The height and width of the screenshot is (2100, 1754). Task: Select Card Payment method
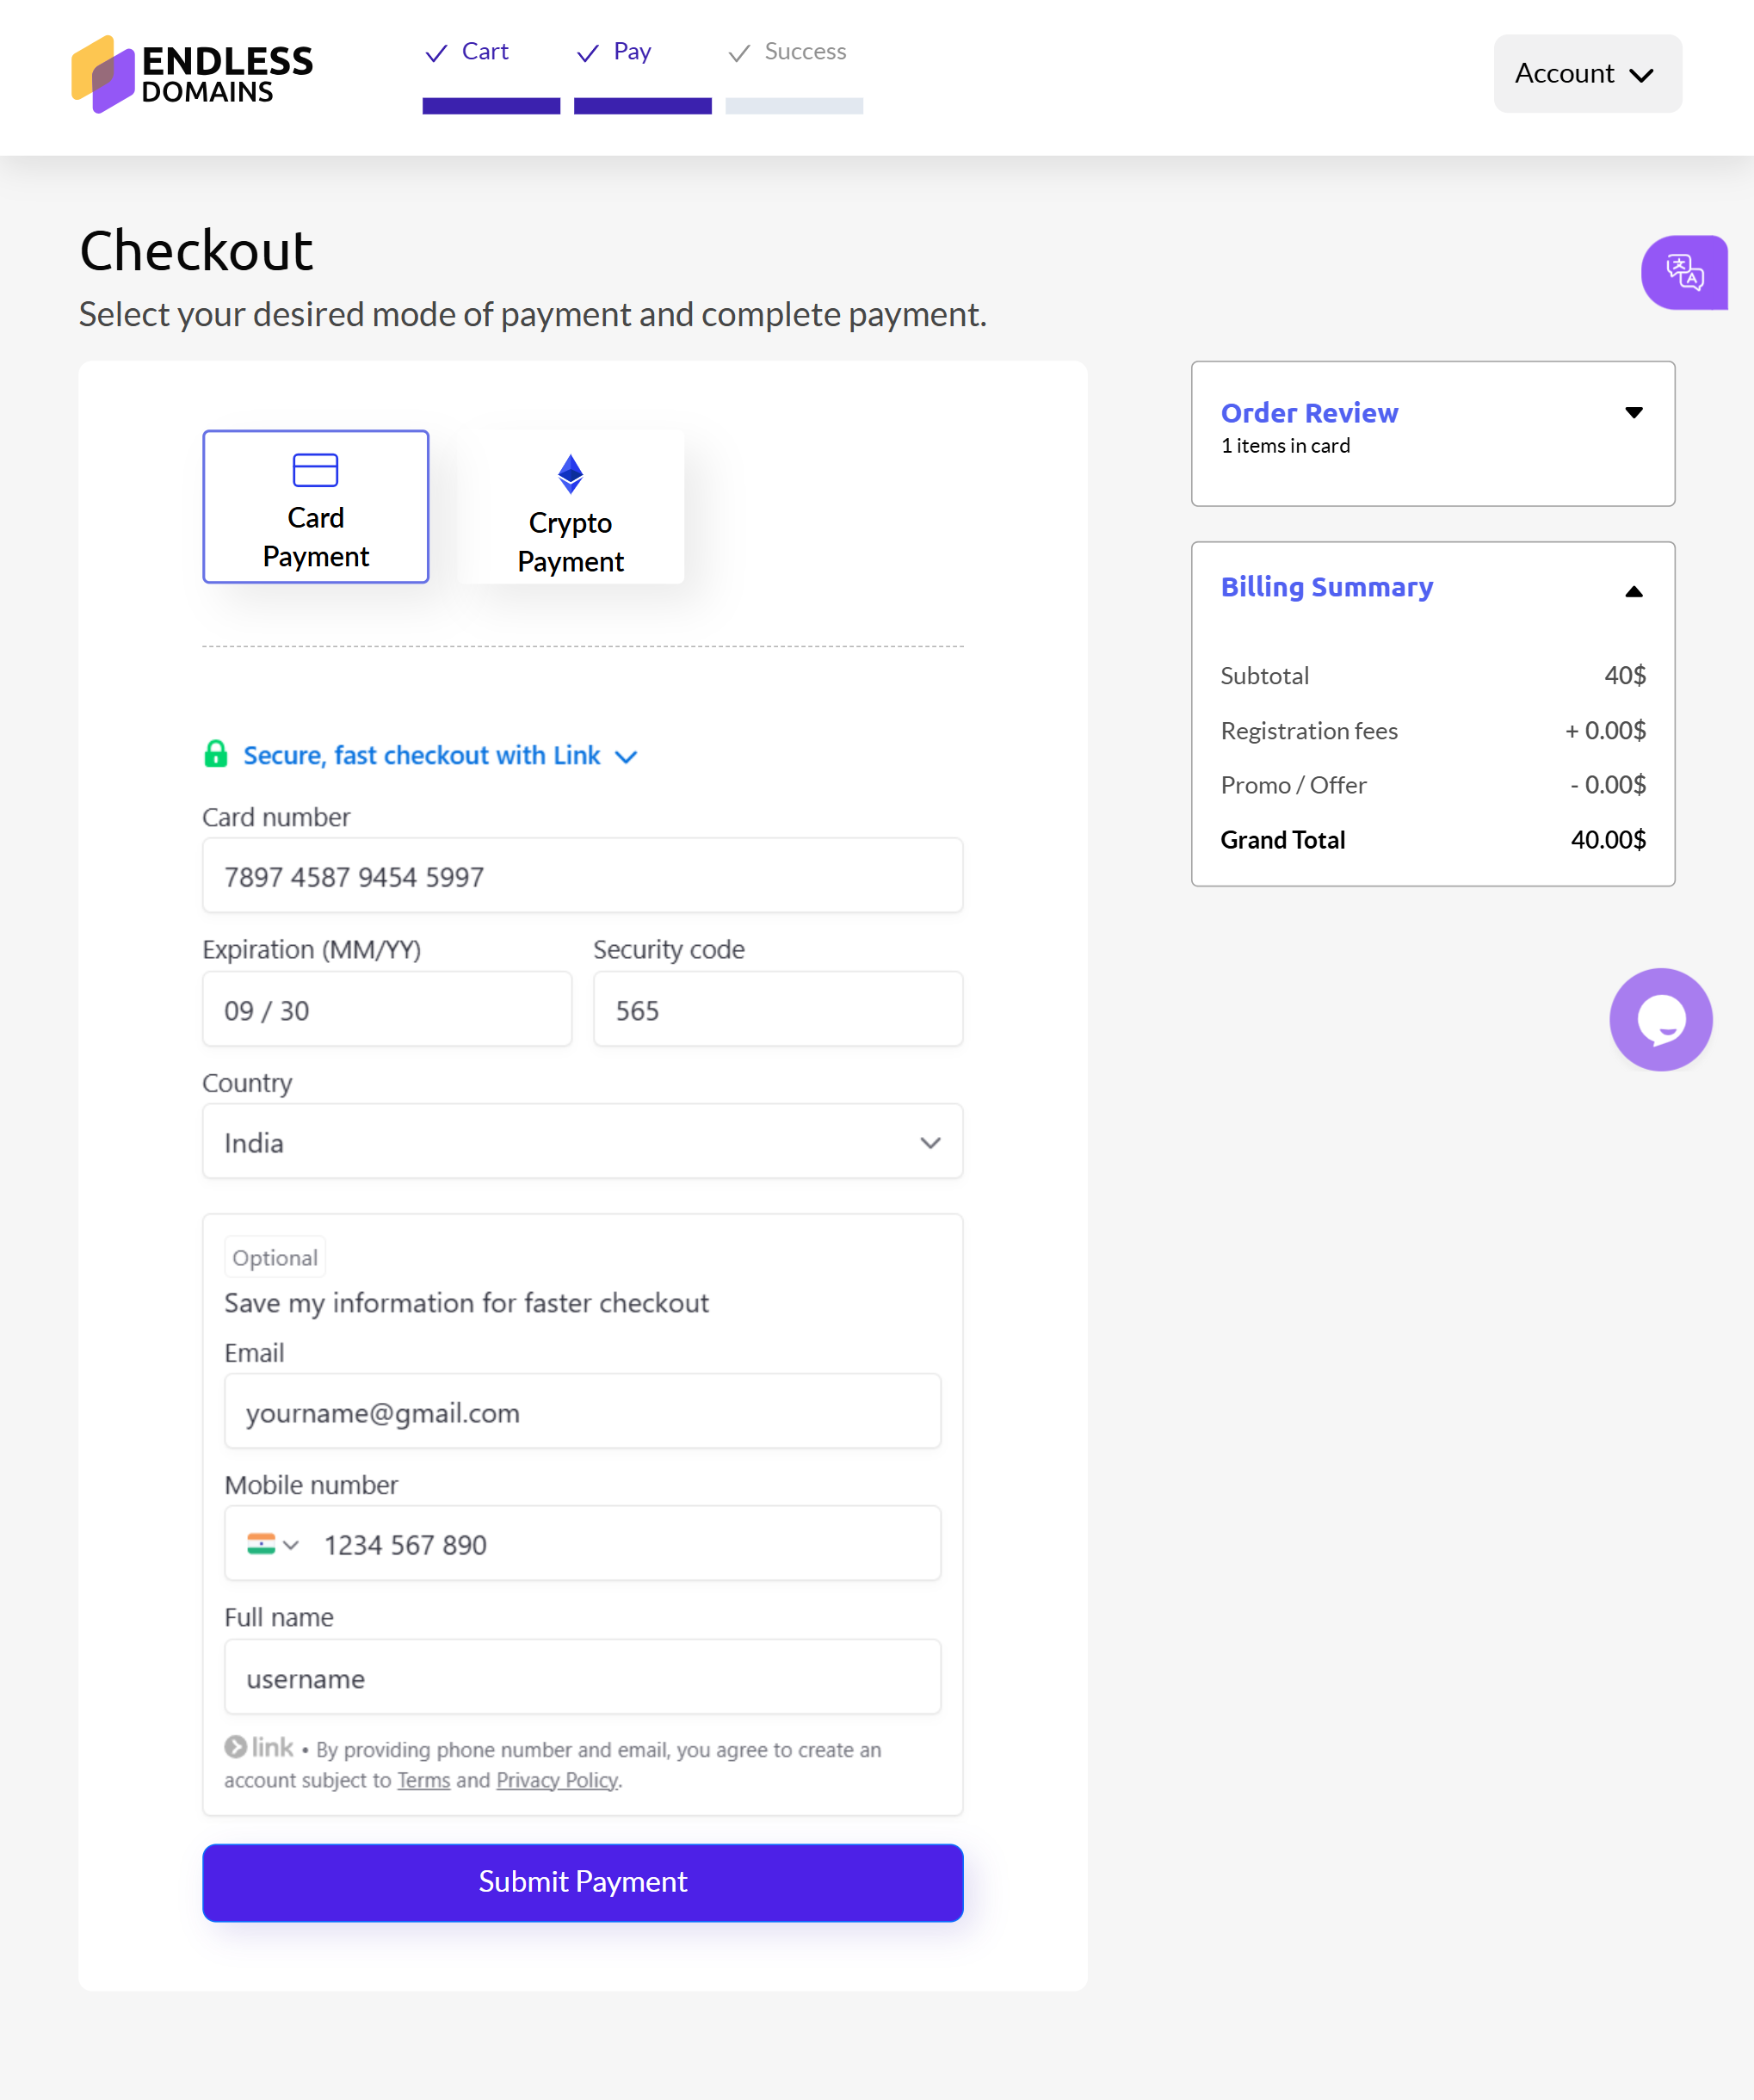tap(315, 507)
